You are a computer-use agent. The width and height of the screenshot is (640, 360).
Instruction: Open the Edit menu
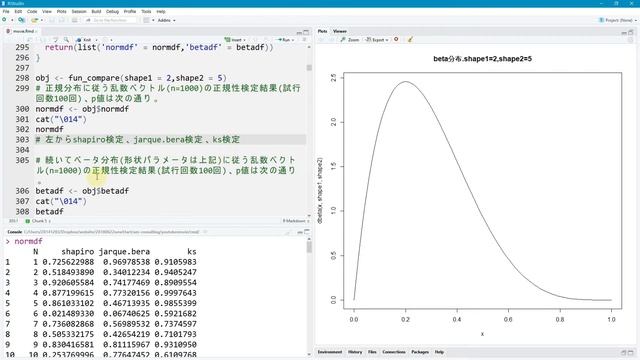click(x=18, y=11)
